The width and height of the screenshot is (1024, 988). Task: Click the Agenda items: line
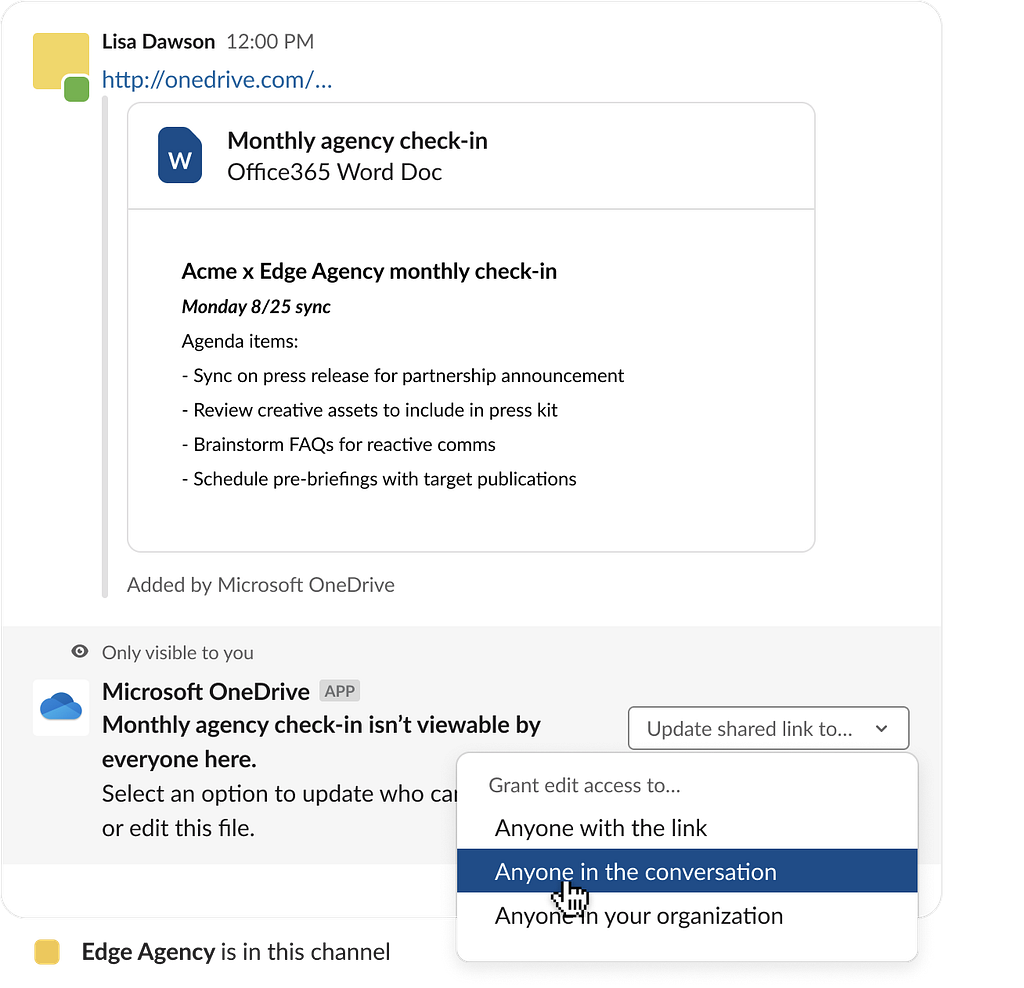pos(240,342)
